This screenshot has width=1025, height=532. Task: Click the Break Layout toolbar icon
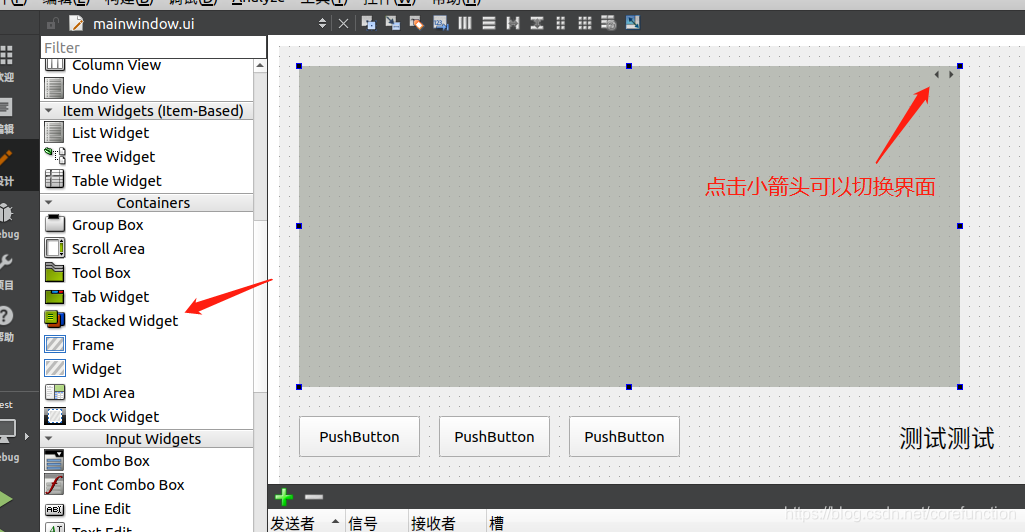click(609, 24)
